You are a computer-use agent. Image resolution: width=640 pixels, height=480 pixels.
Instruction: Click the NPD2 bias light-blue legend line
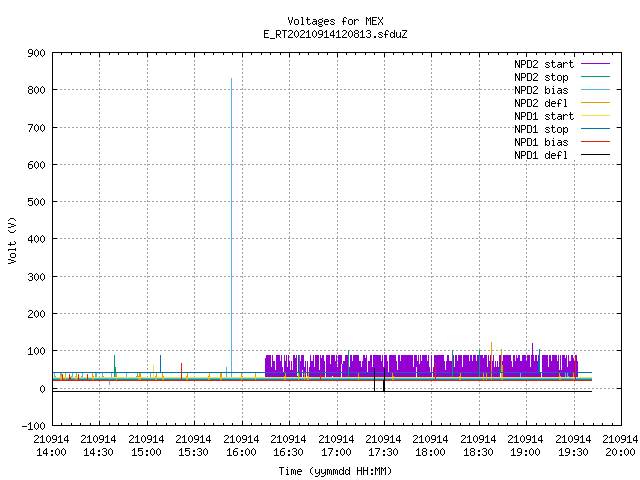pos(595,90)
